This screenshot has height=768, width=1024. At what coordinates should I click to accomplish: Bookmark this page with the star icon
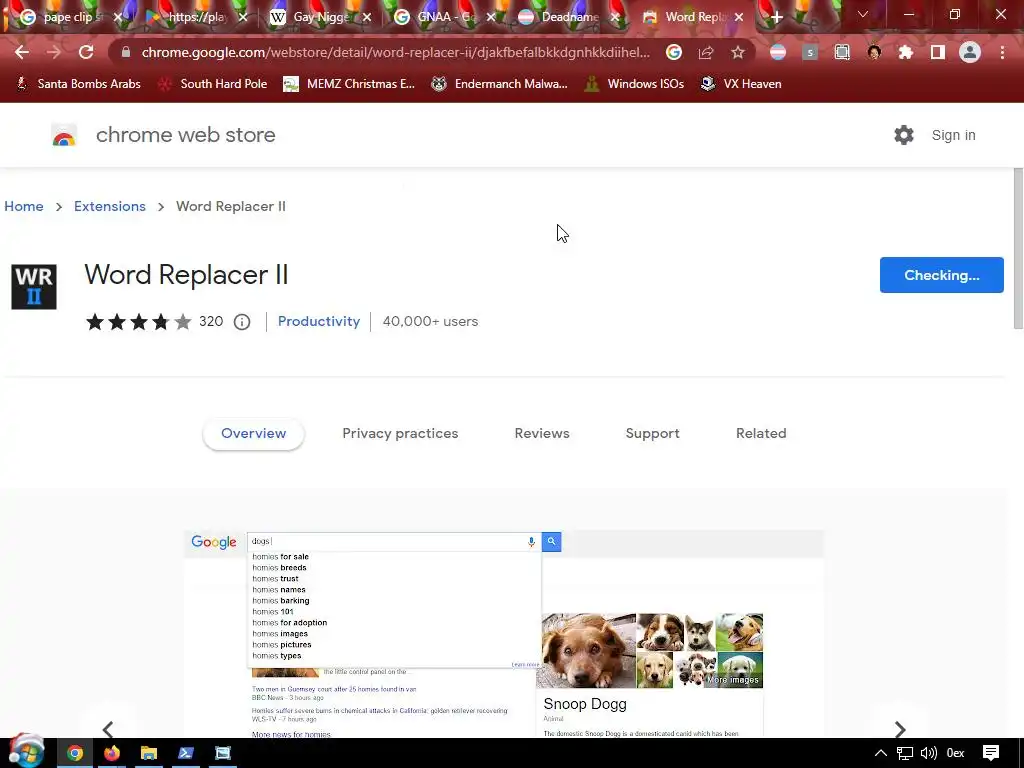click(x=738, y=52)
